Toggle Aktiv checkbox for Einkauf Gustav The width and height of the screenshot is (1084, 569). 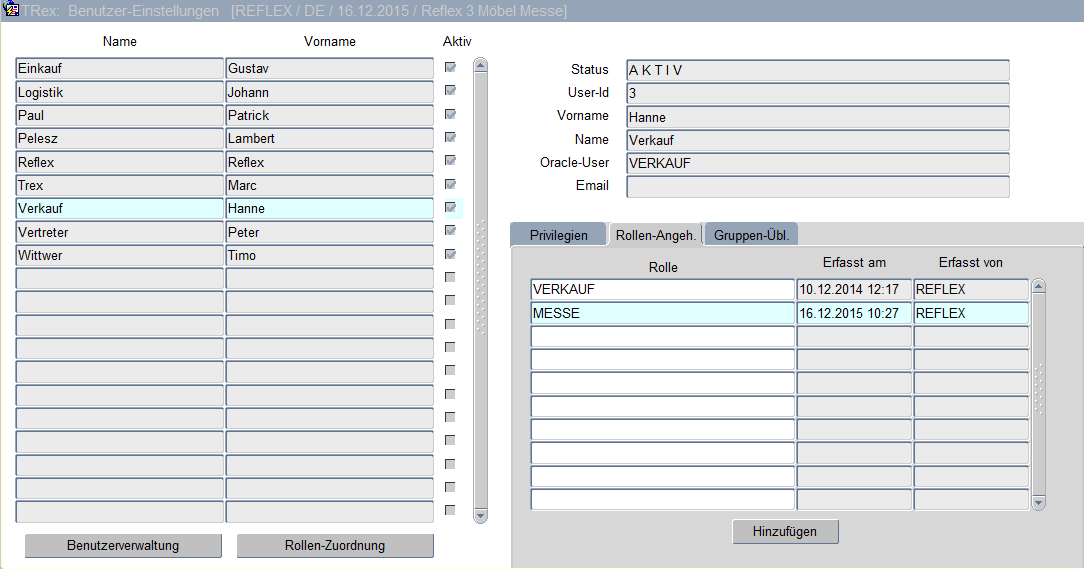(x=450, y=68)
